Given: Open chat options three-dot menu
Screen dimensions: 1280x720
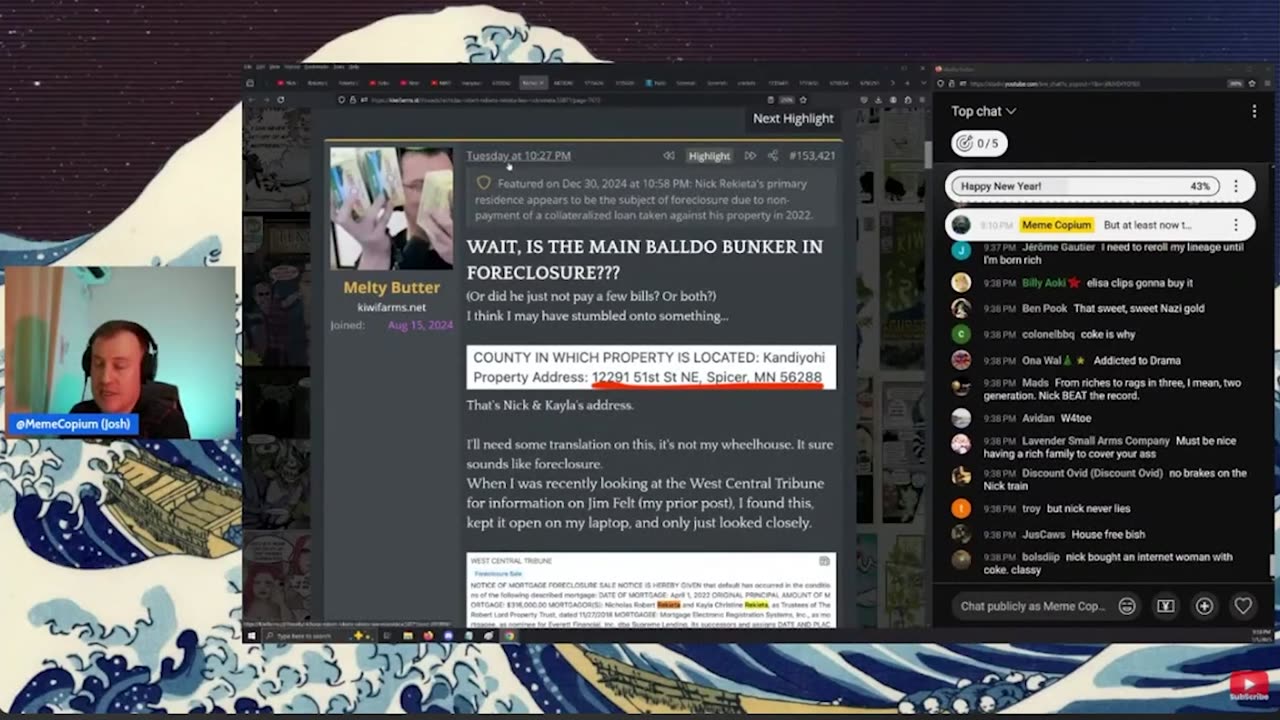Looking at the screenshot, I should click(x=1254, y=112).
